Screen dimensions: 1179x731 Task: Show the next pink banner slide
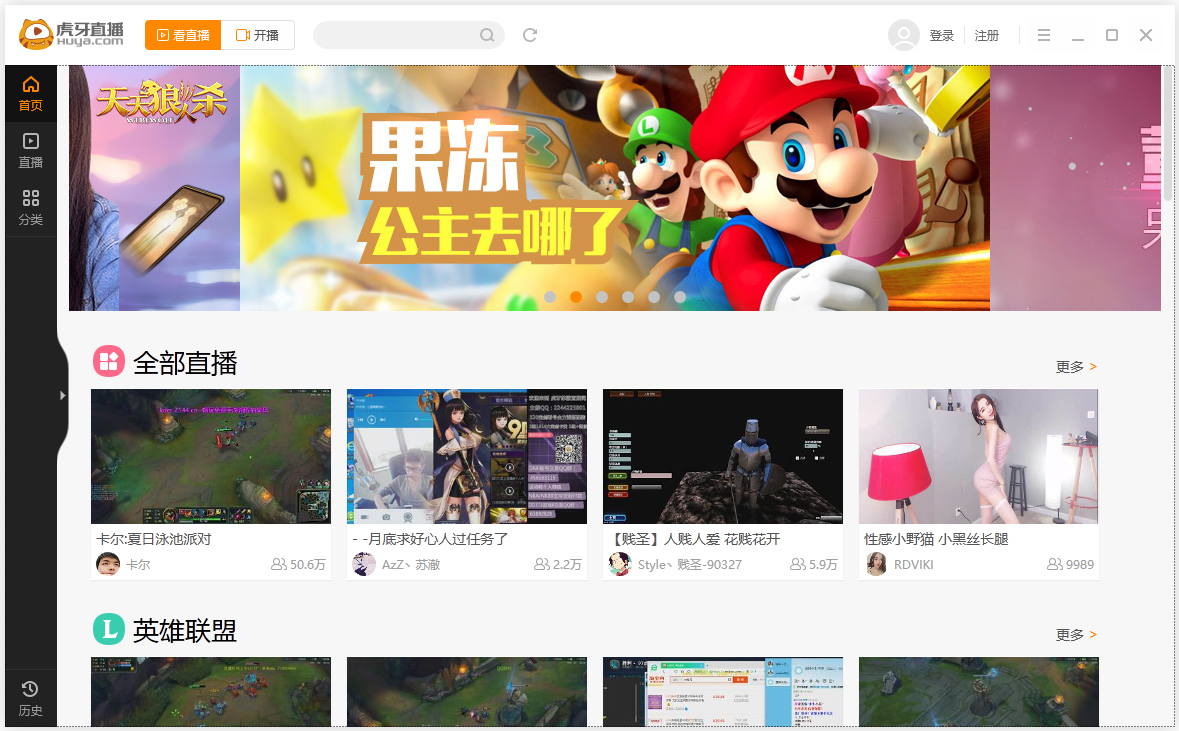[1075, 188]
